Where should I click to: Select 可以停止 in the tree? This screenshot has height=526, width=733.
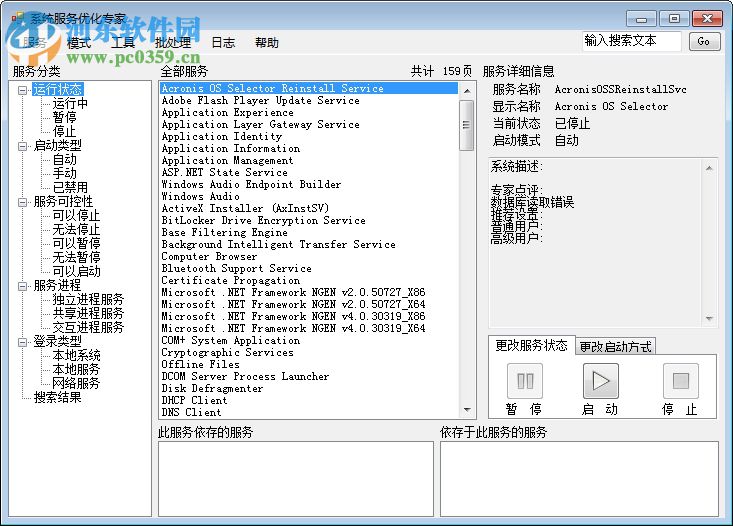pos(76,216)
